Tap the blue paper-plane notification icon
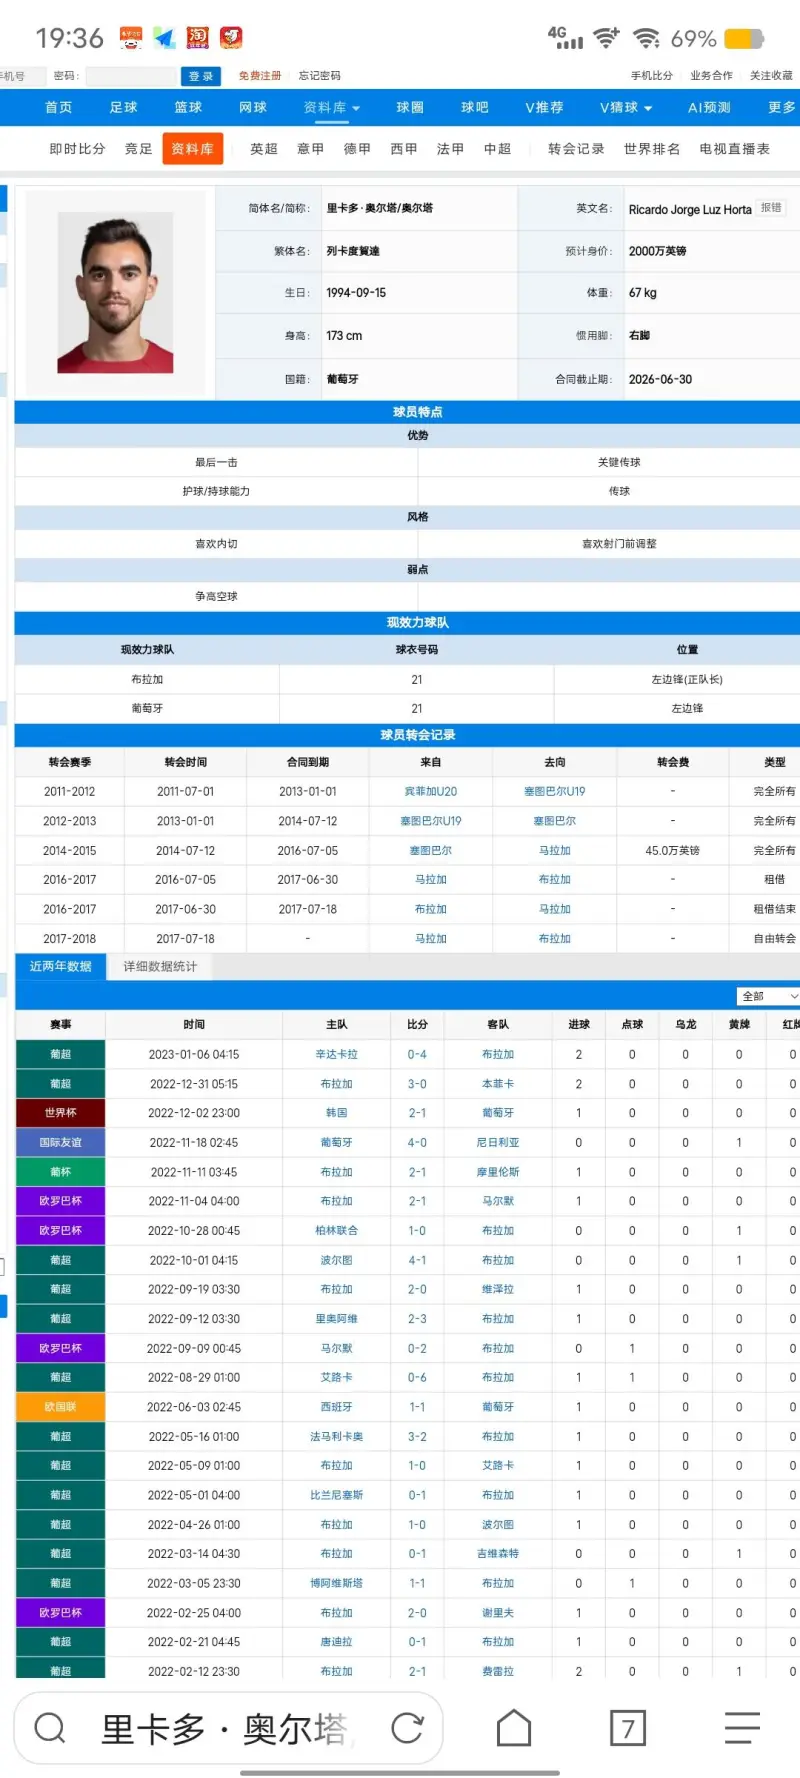800x1778 pixels. (165, 38)
